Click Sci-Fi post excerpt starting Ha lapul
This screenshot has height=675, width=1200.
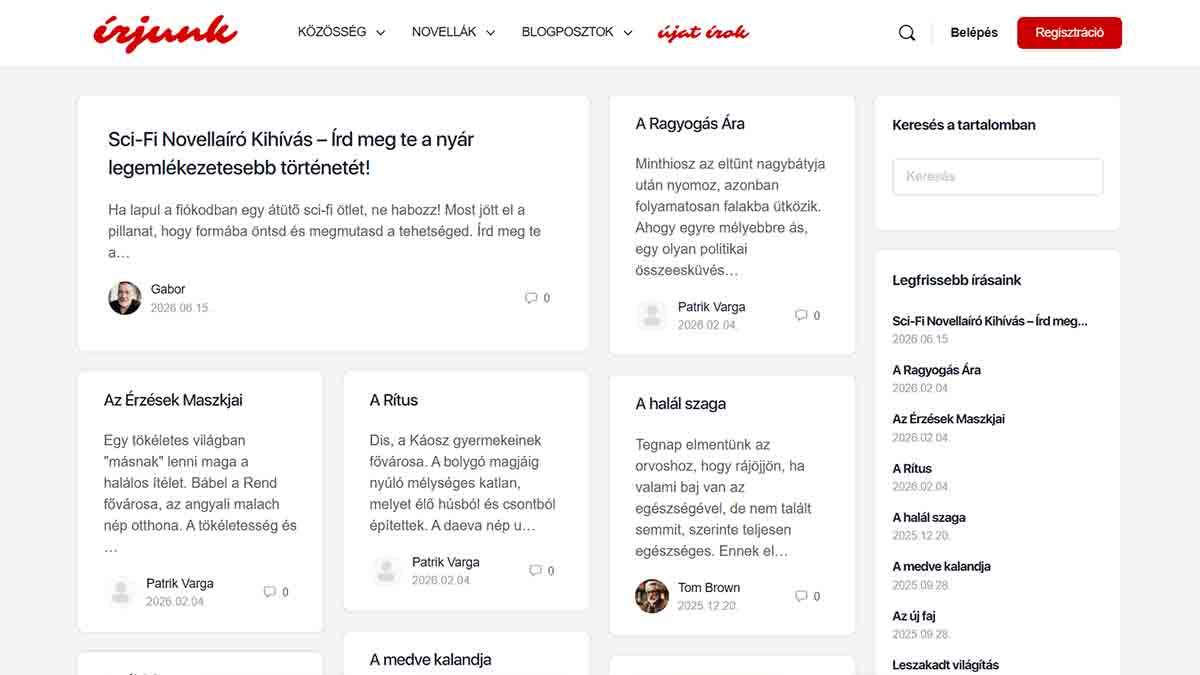tap(326, 231)
